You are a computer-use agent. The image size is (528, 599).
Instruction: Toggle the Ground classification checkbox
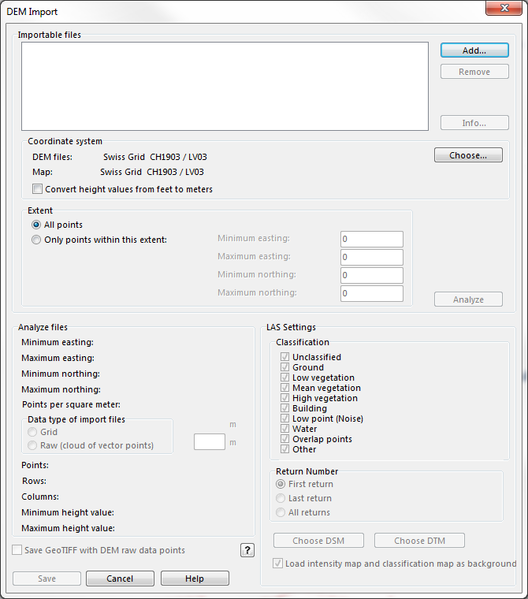point(285,367)
